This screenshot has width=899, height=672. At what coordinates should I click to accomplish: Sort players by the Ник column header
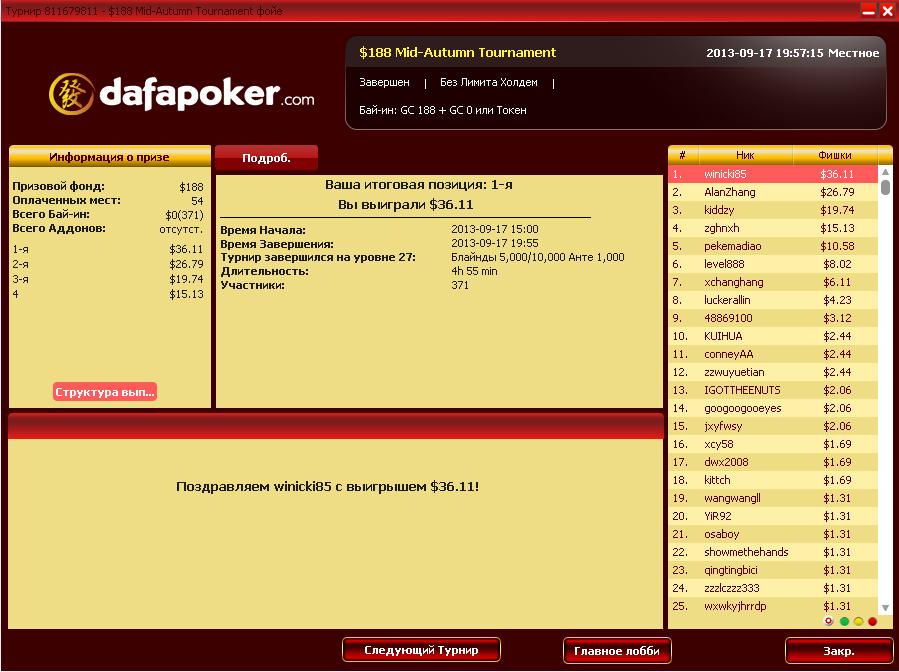745,155
